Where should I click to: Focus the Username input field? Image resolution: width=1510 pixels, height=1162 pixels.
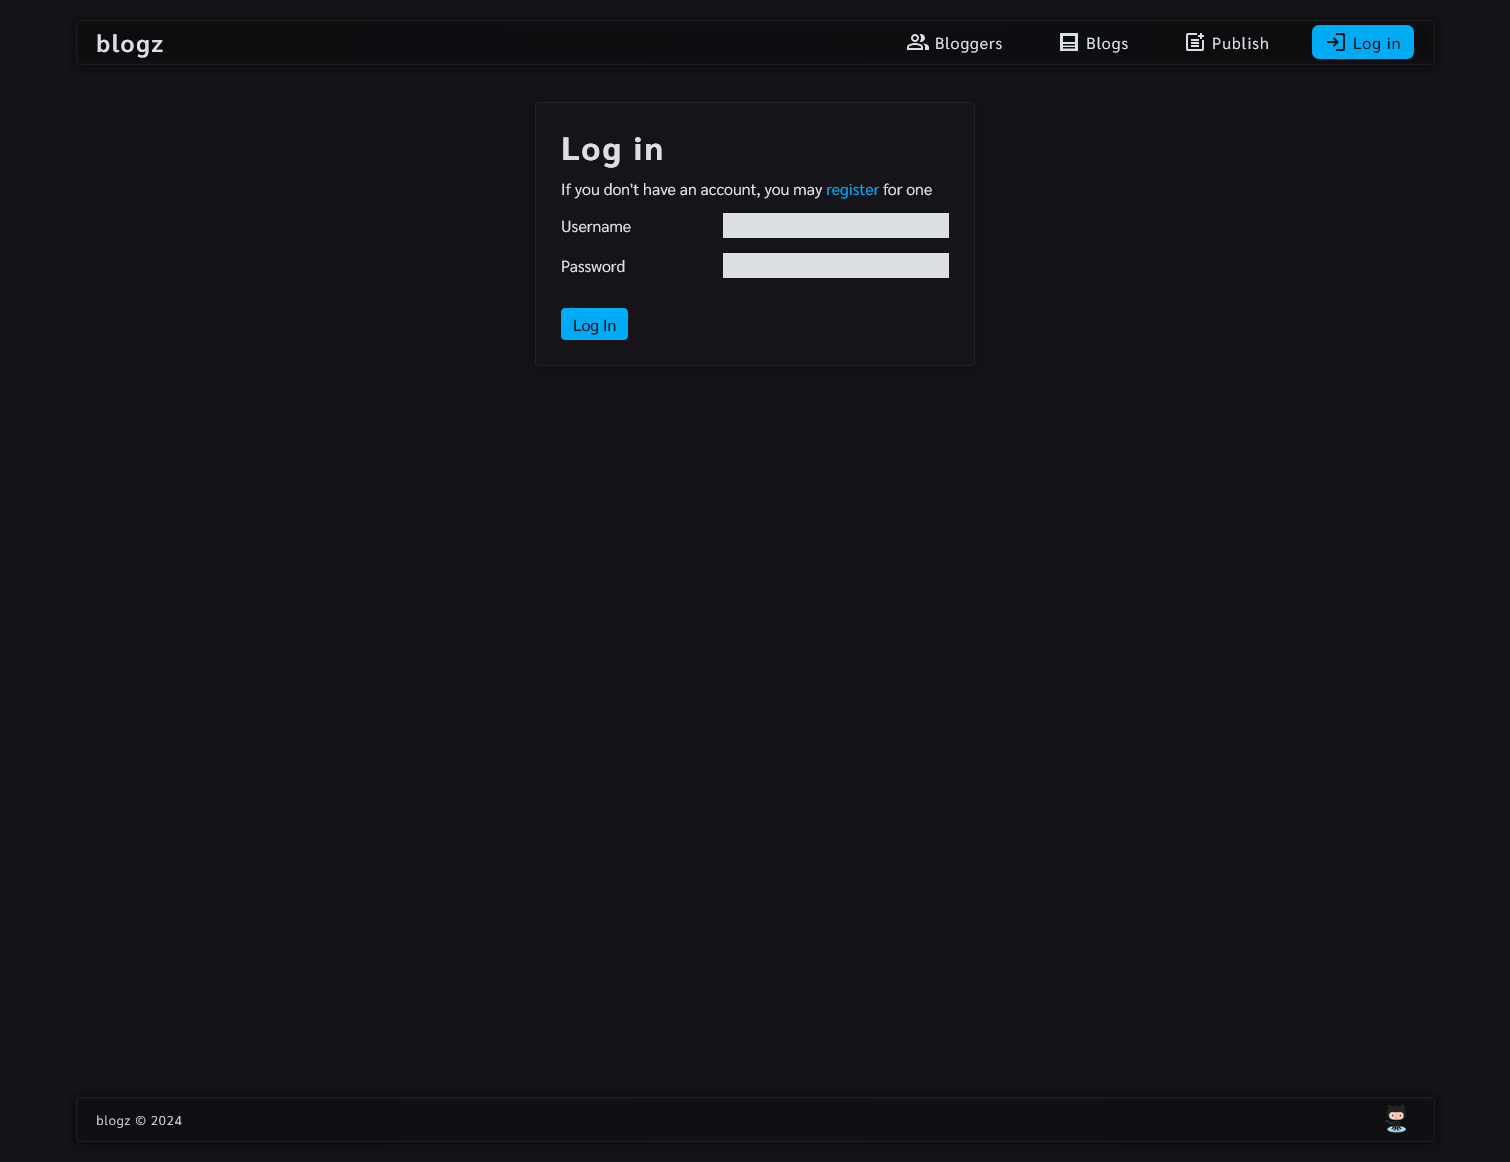[835, 226]
